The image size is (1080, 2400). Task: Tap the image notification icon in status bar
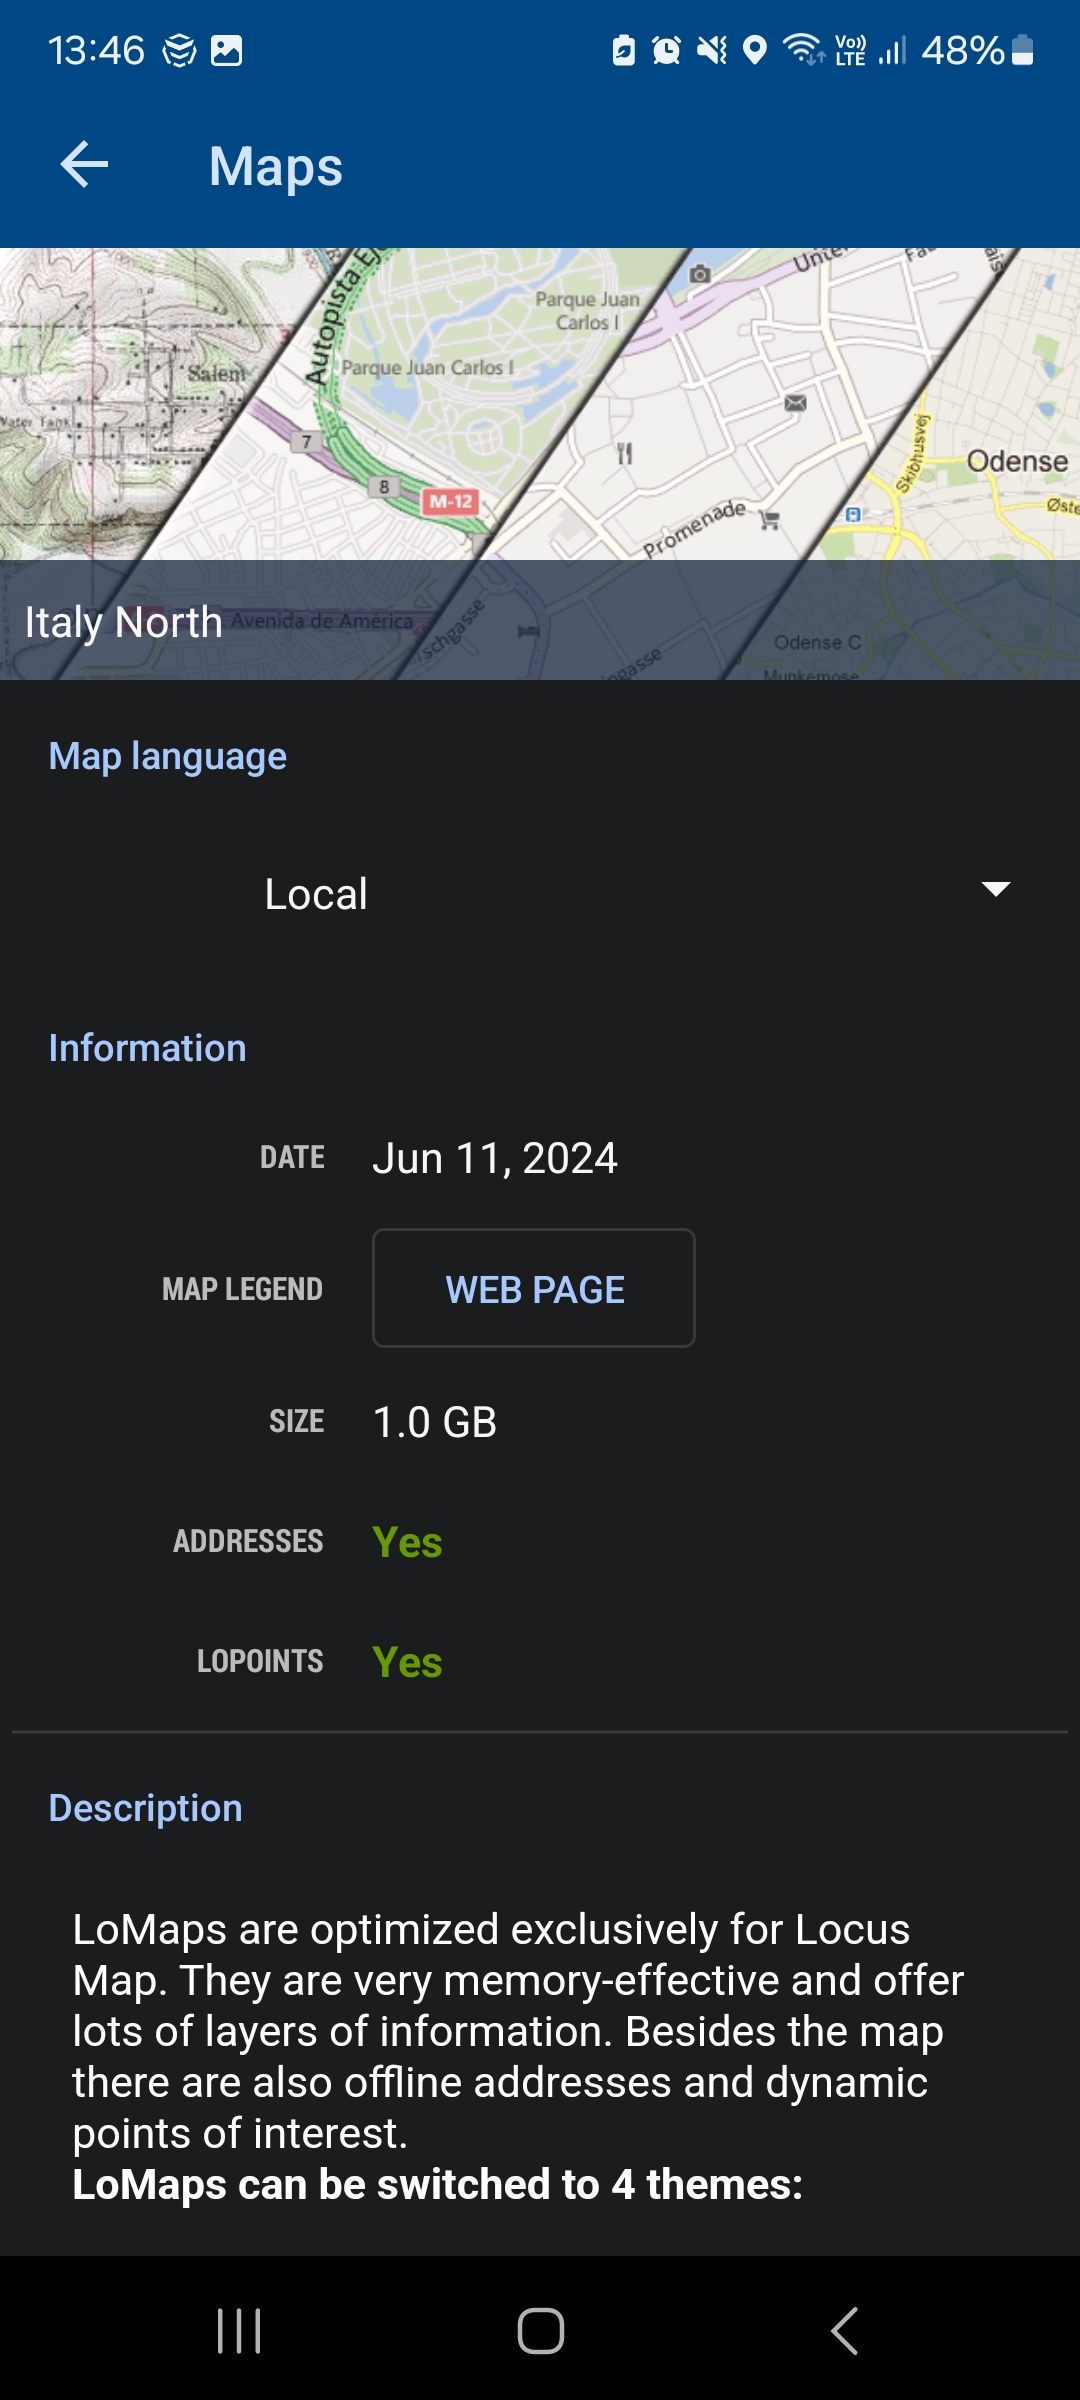[227, 50]
